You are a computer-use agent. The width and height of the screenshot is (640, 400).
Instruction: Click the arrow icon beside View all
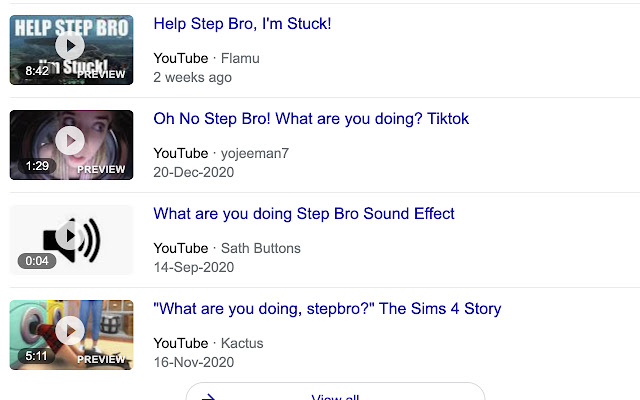click(208, 397)
